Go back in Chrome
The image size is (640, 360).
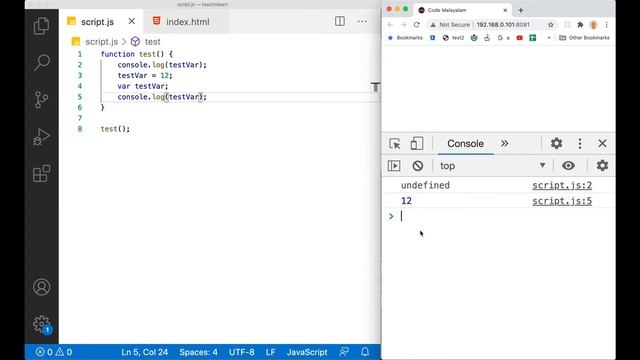coord(390,24)
